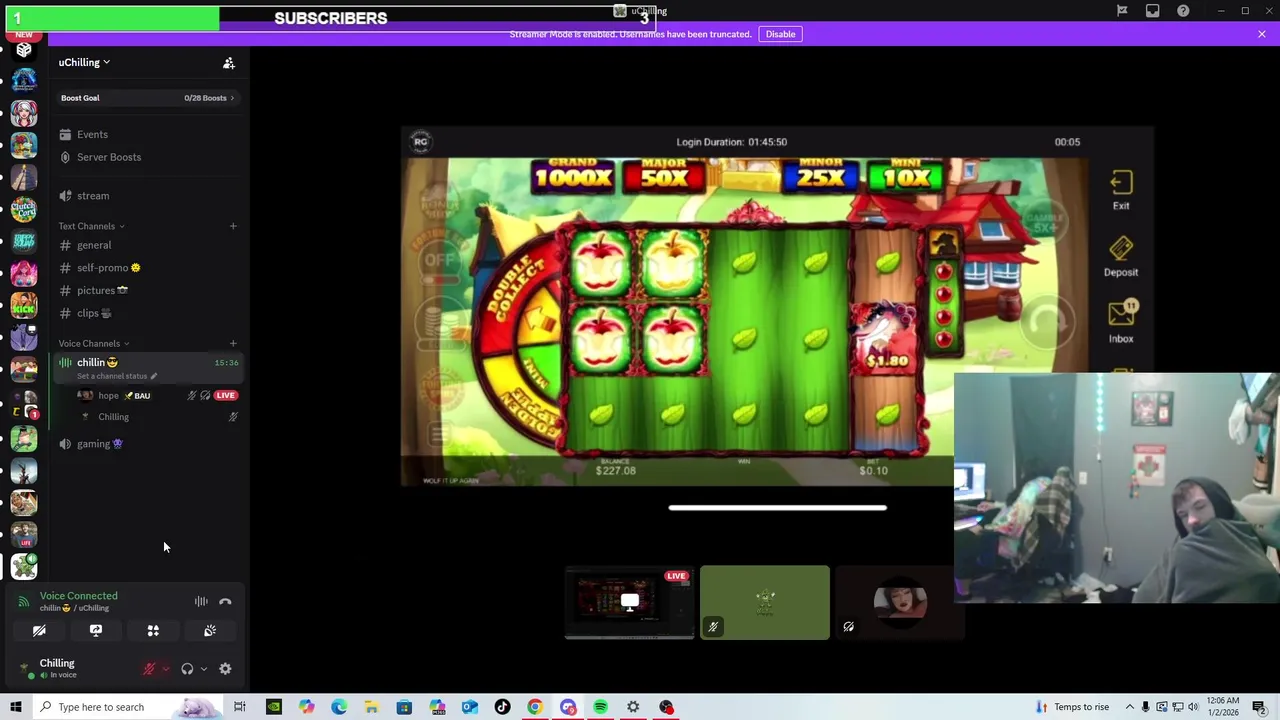This screenshot has width=1280, height=720.
Task: Open Windows Start menu
Action: coord(15,707)
